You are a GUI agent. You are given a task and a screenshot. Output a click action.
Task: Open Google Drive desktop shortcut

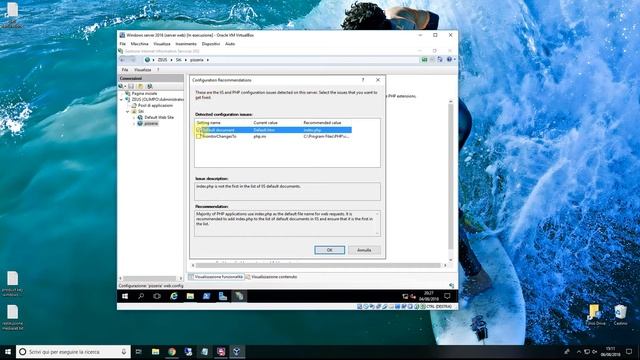[595, 315]
